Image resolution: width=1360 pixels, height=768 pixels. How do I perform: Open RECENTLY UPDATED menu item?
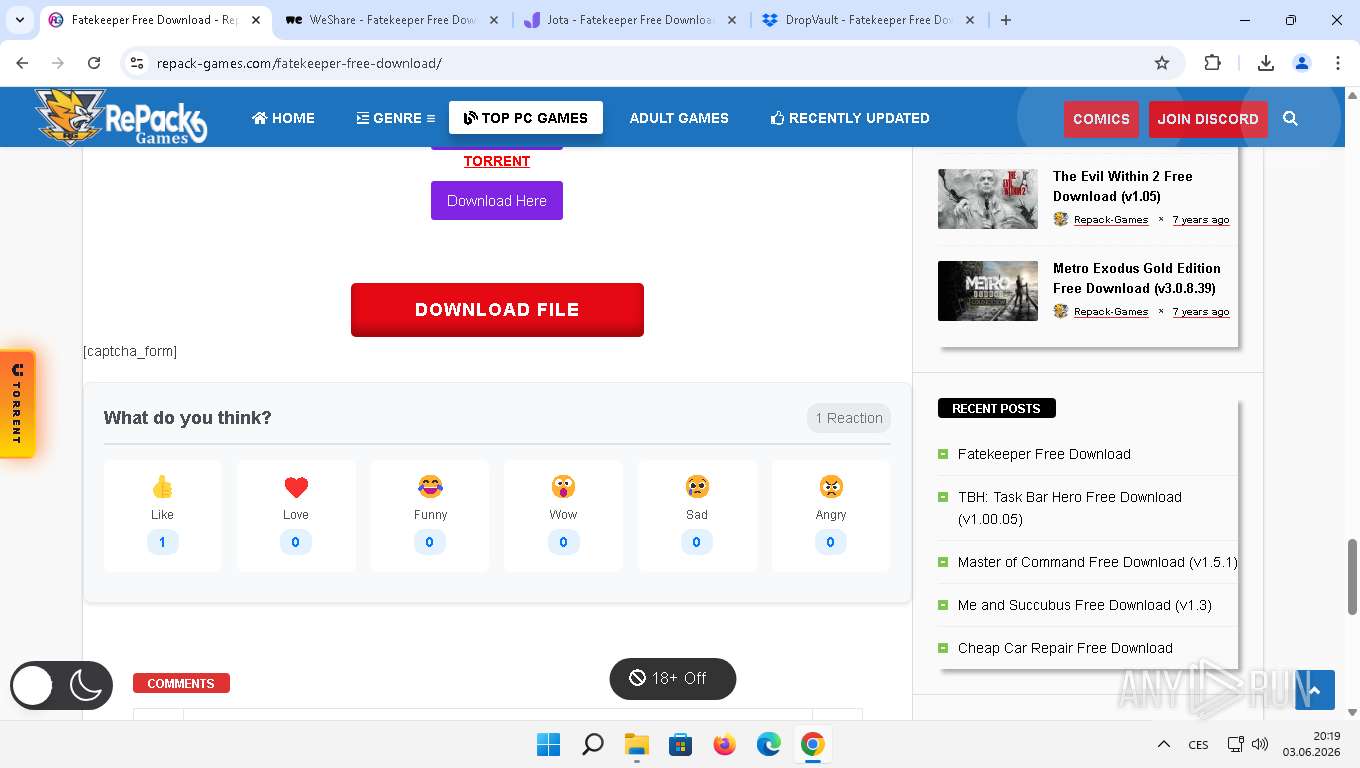tap(850, 118)
